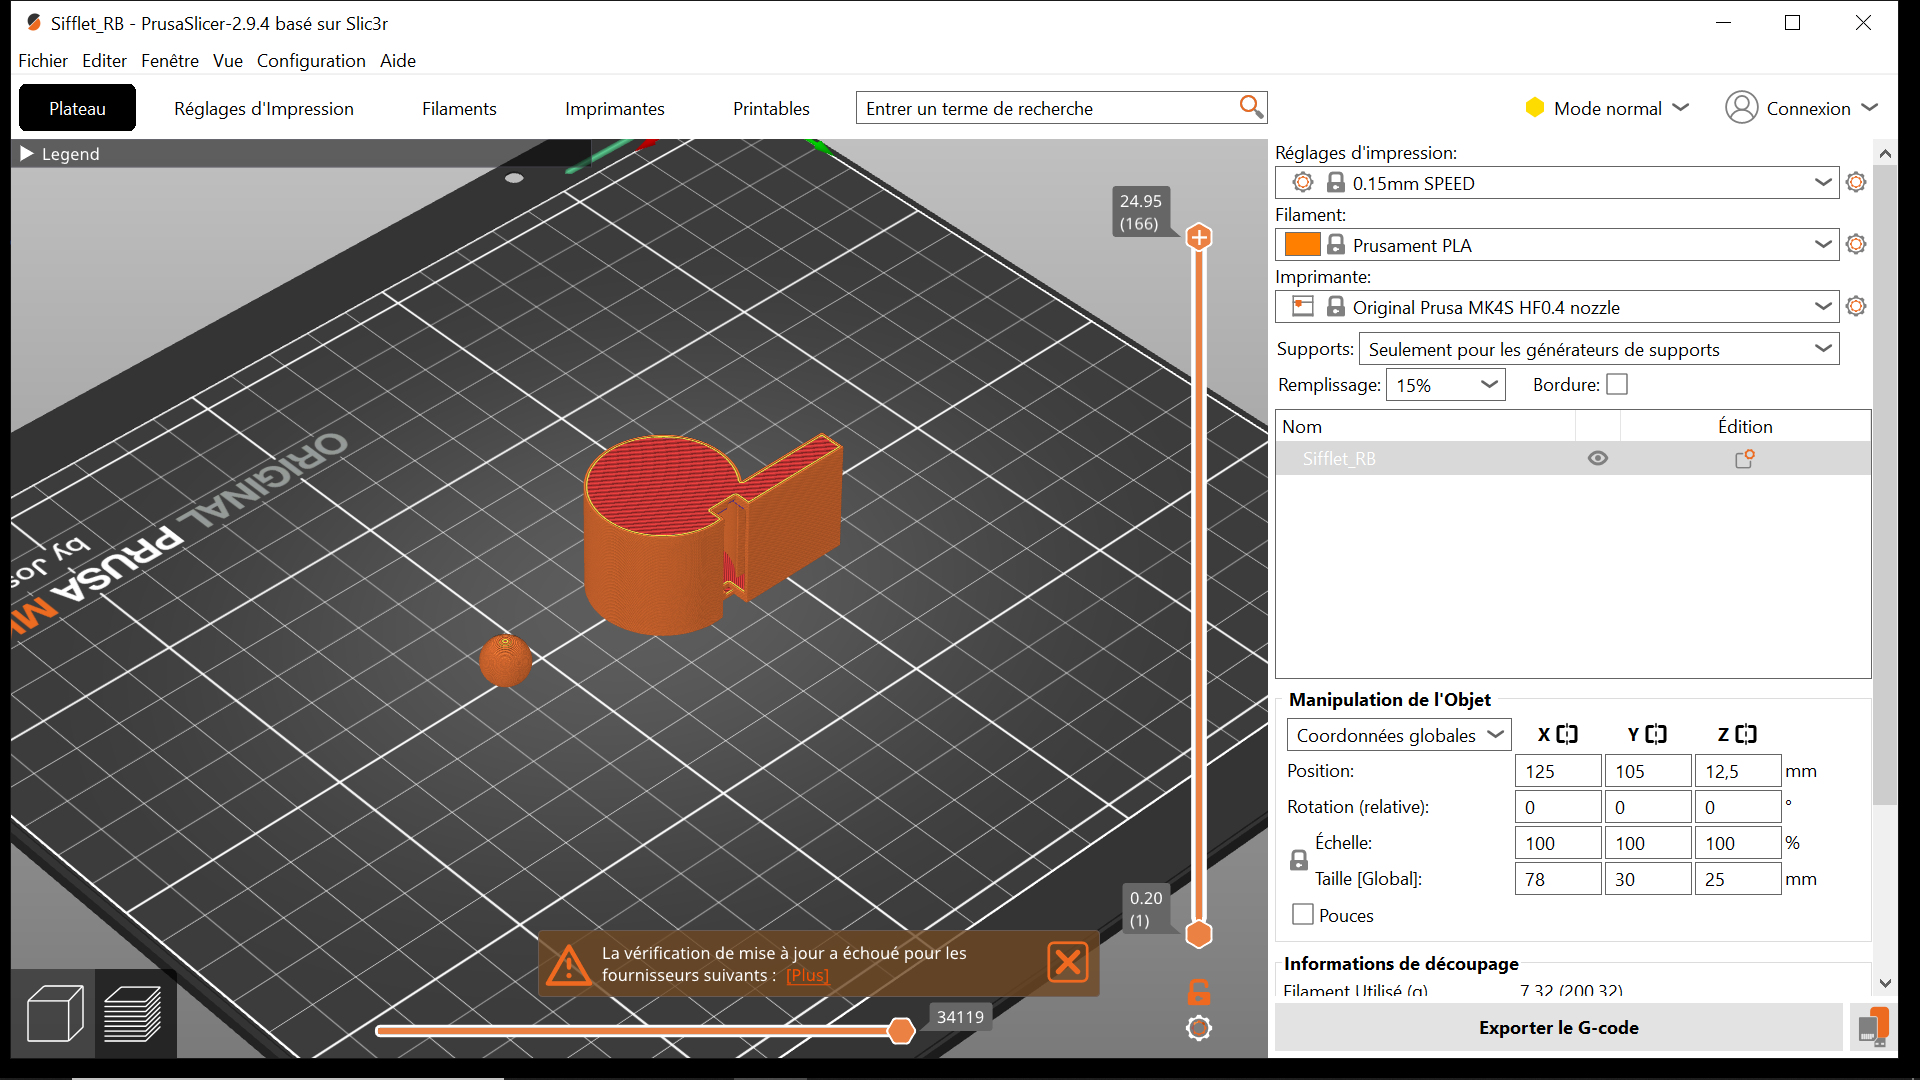Click the Plus link in notification
Screen dimensions: 1920x1080
point(807,975)
